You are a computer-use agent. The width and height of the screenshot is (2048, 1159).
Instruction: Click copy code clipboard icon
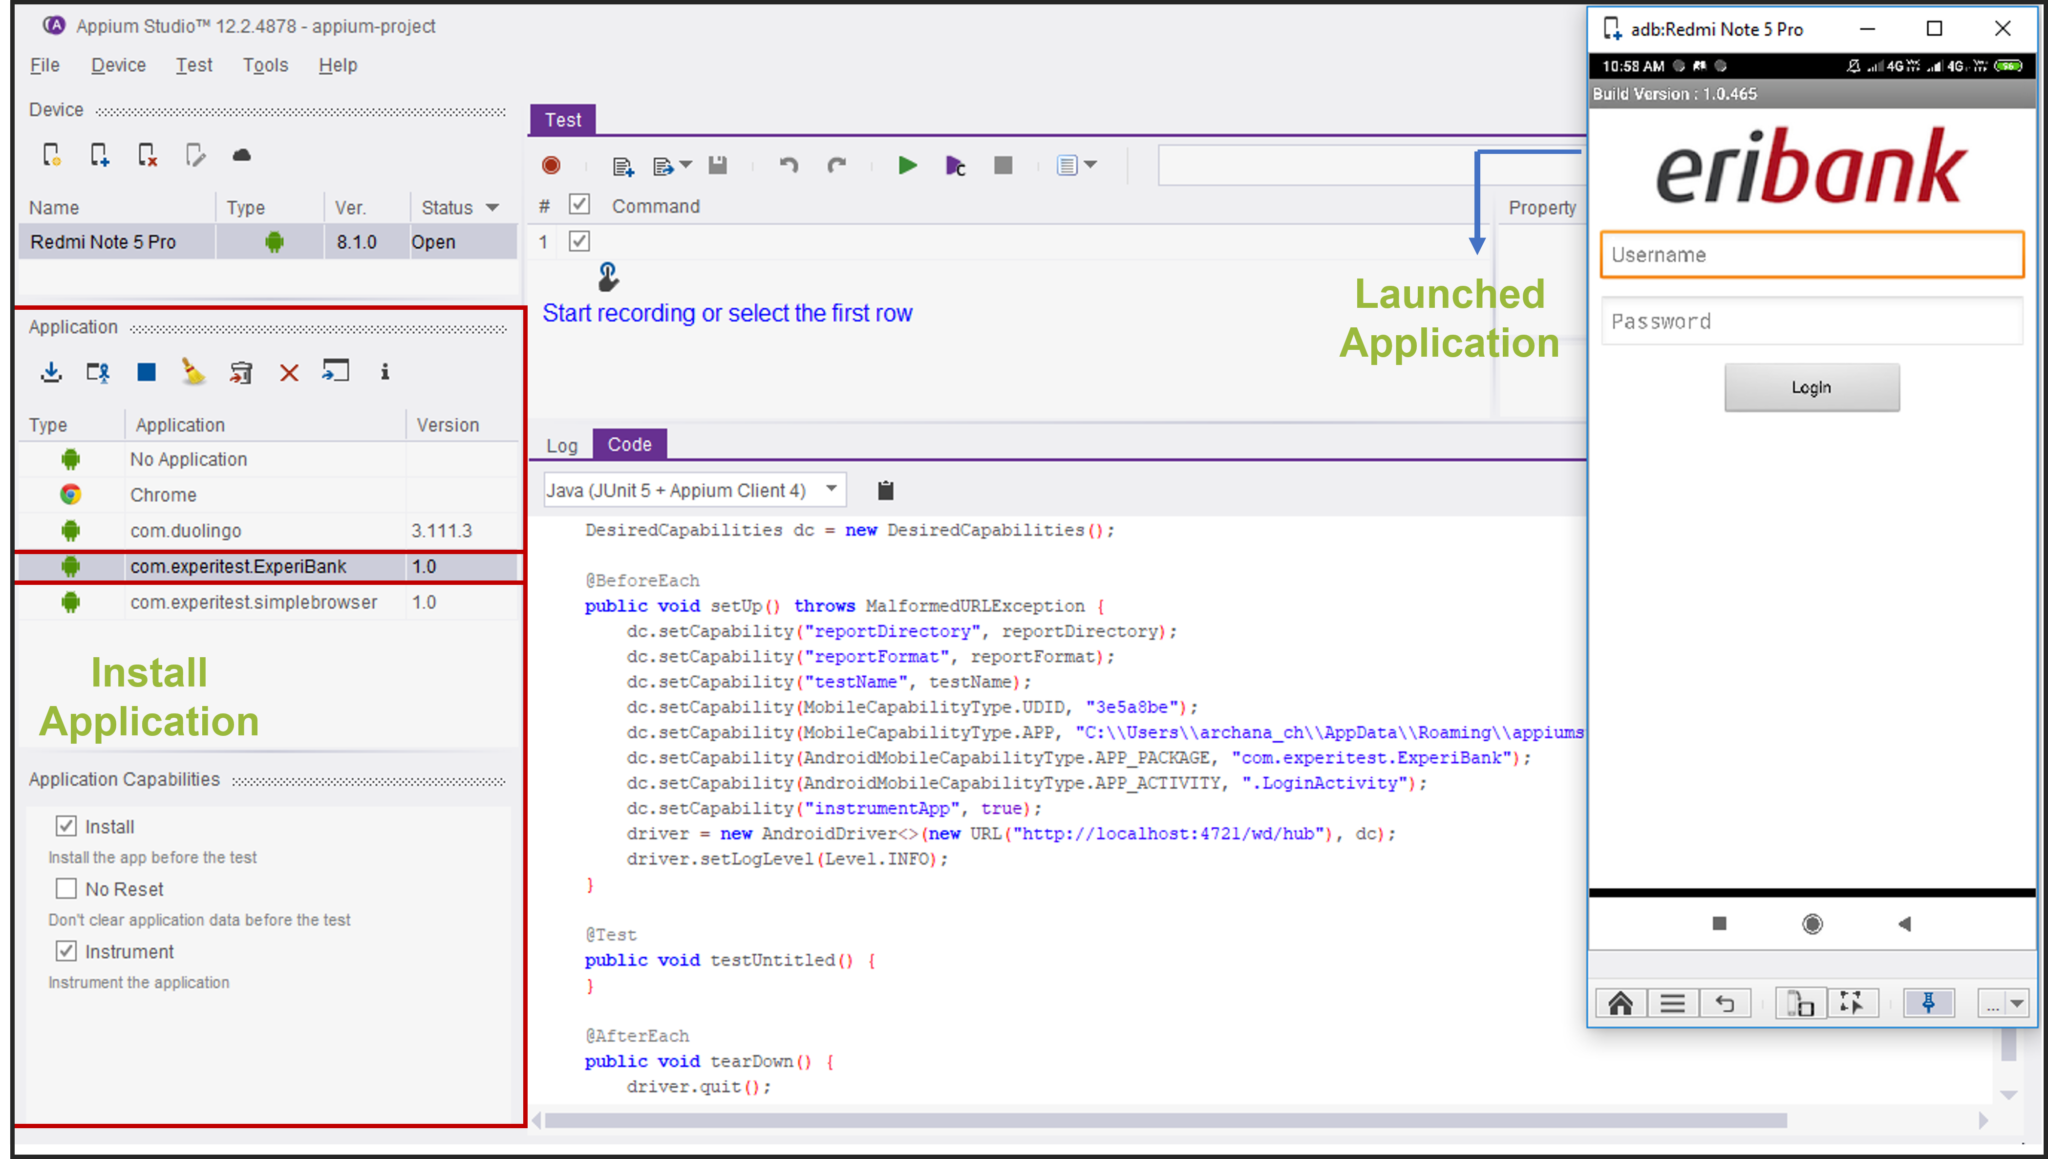coord(885,490)
